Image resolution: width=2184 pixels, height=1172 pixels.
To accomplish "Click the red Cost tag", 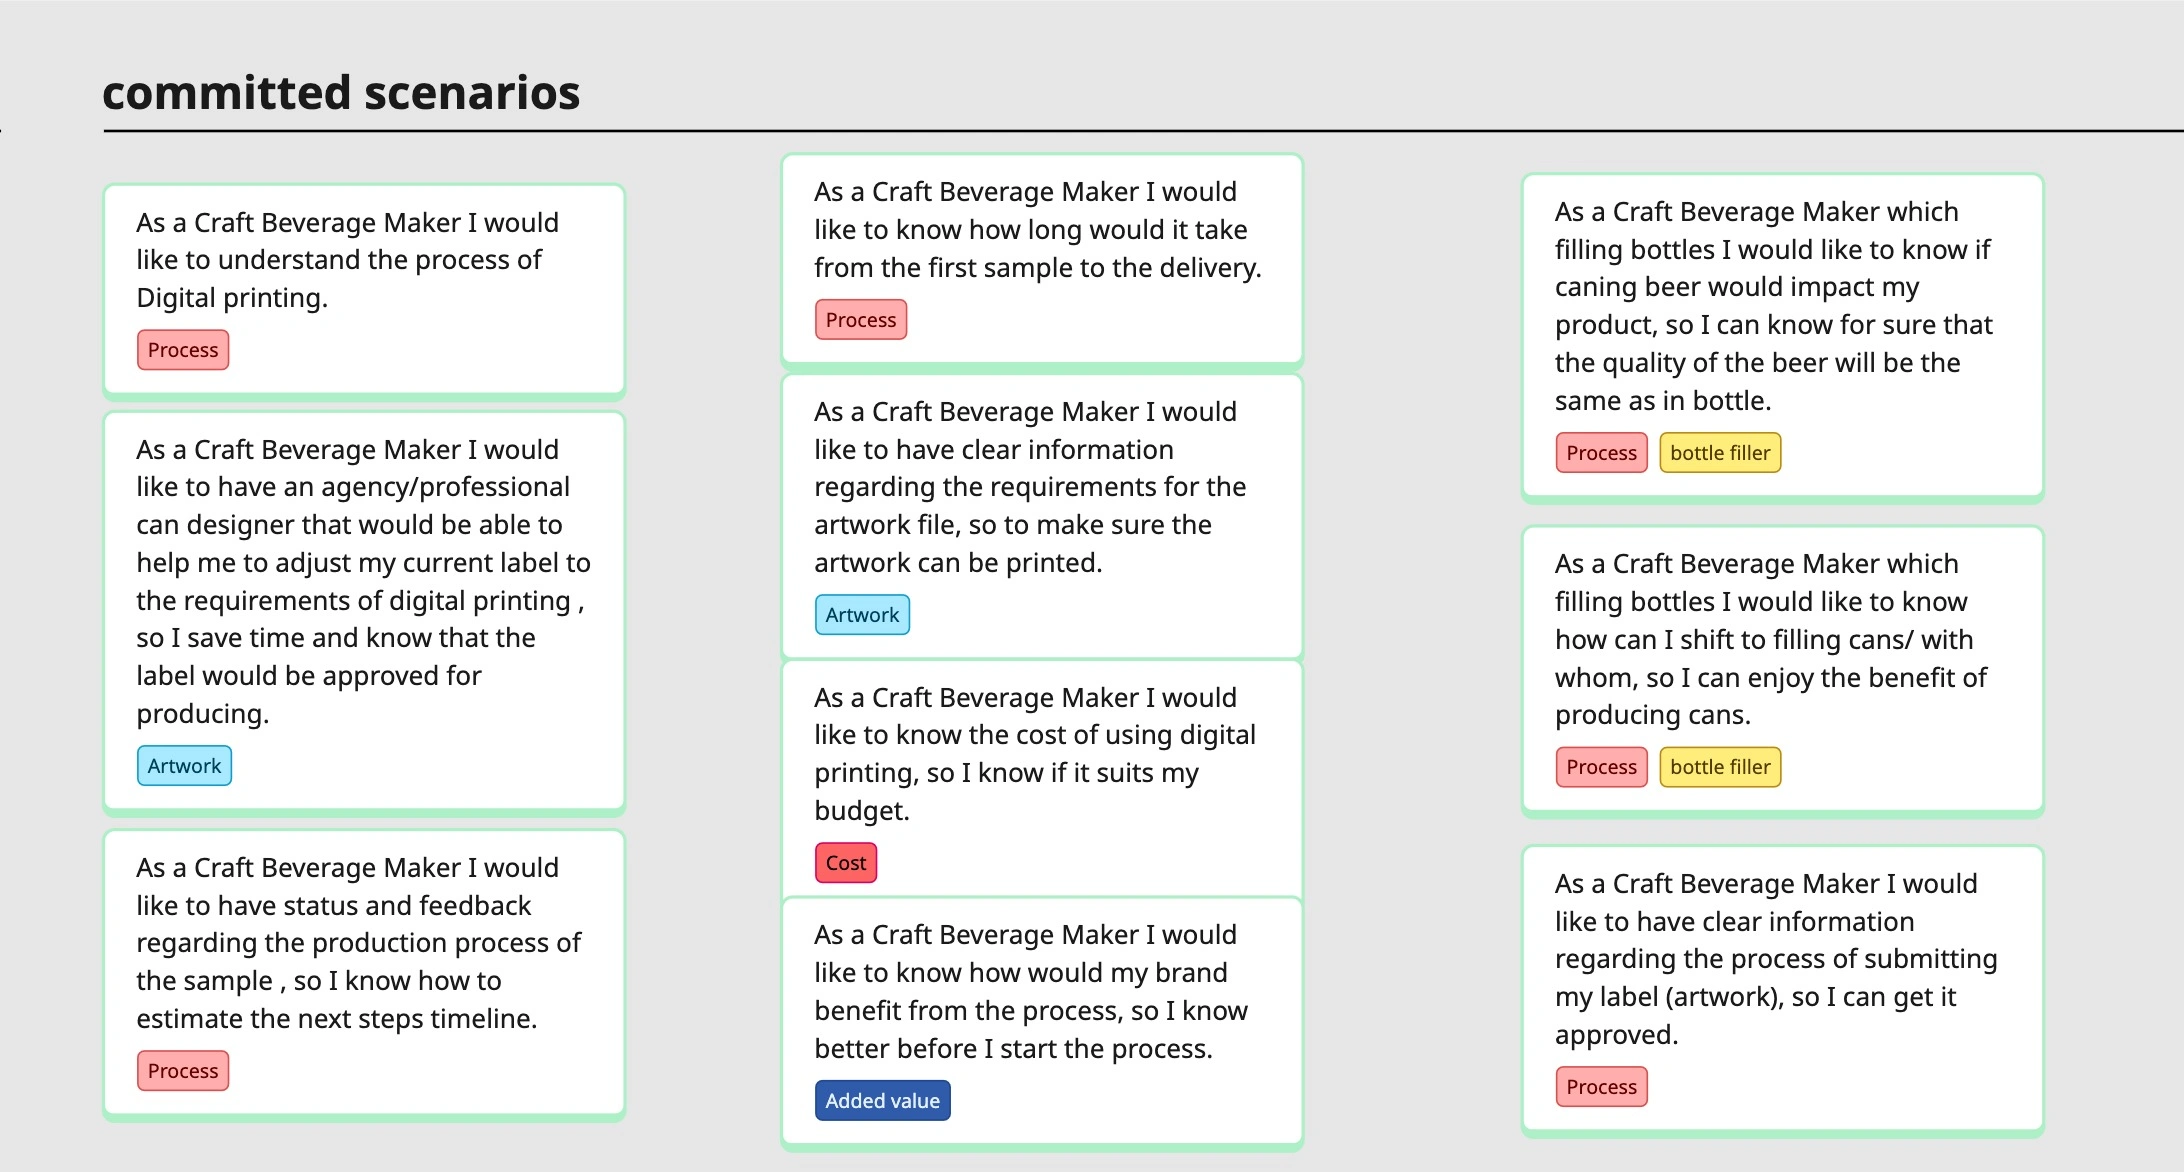I will point(846,863).
